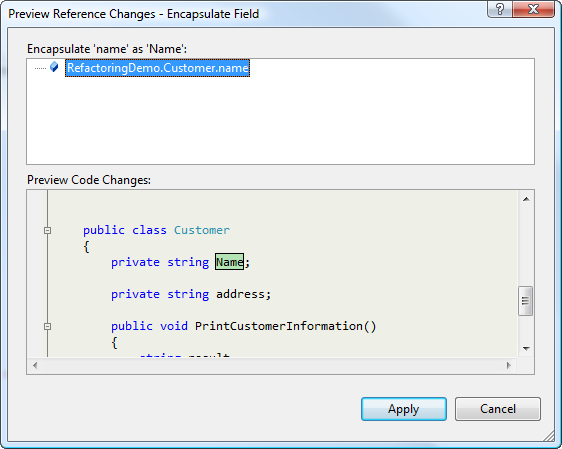The height and width of the screenshot is (449, 562).
Task: Click the horizontal scrollbar track in code preview
Action: [272, 366]
